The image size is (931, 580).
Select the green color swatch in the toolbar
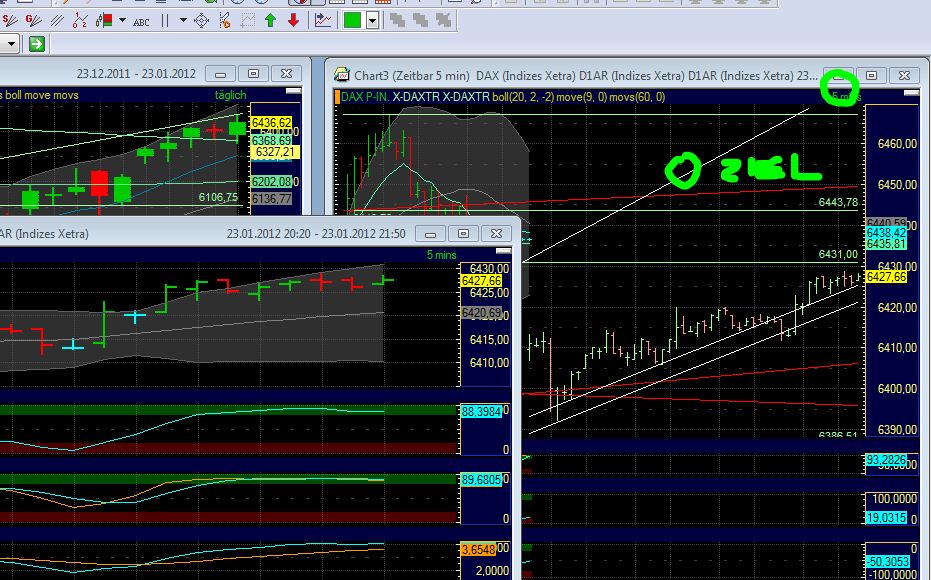[x=354, y=20]
